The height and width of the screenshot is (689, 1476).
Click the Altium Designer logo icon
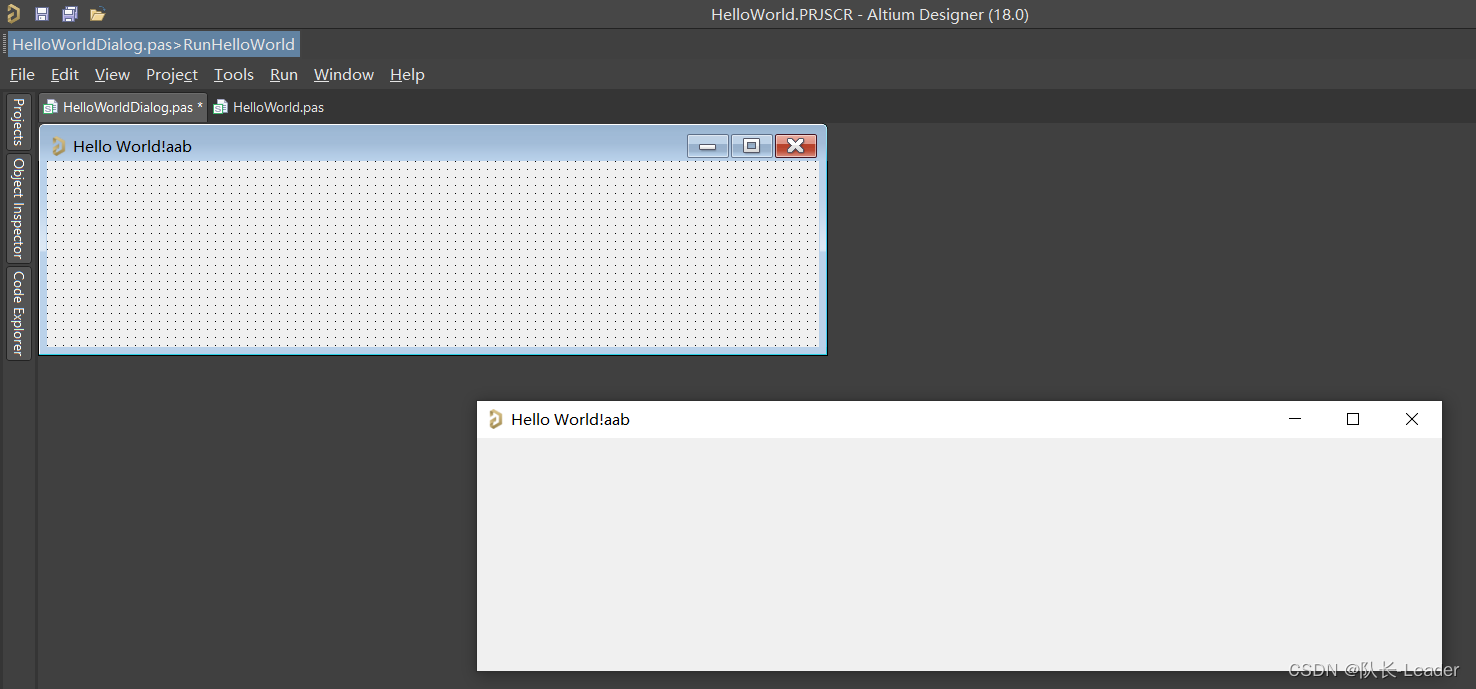pos(13,14)
